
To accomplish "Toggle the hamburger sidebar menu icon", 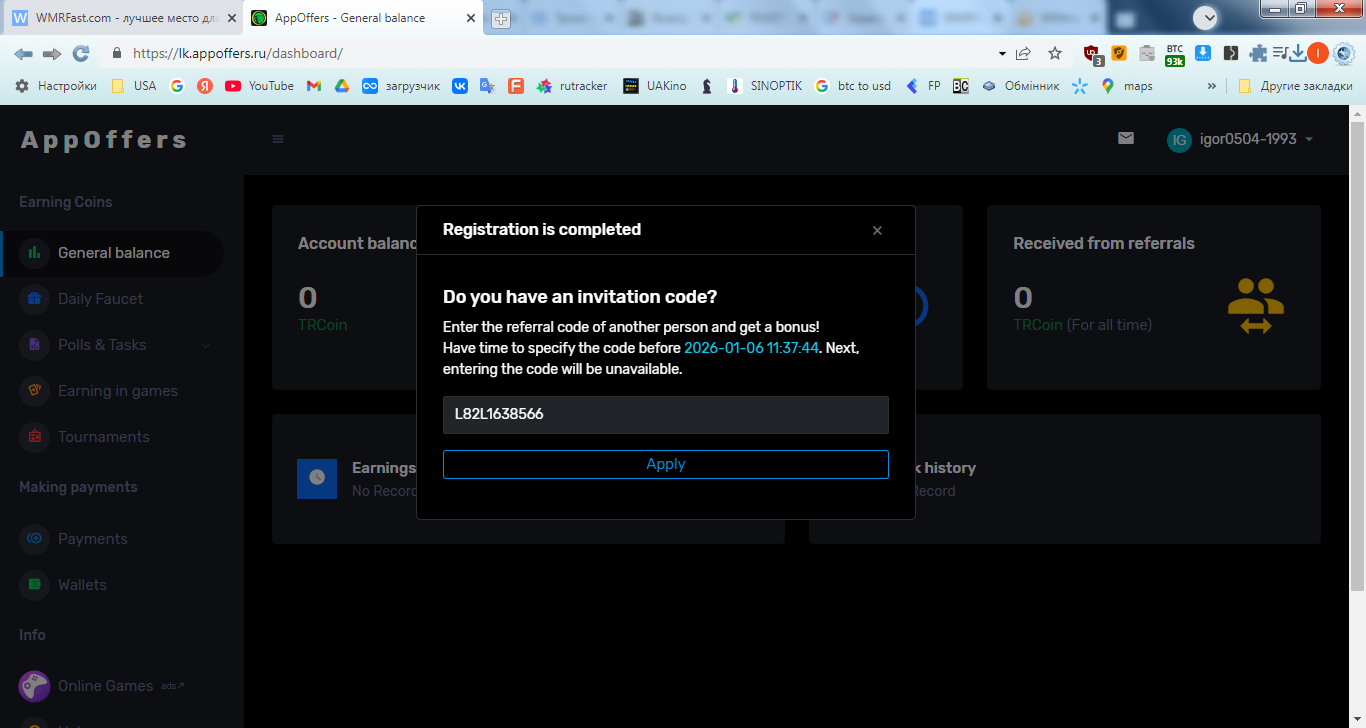I will (x=278, y=139).
